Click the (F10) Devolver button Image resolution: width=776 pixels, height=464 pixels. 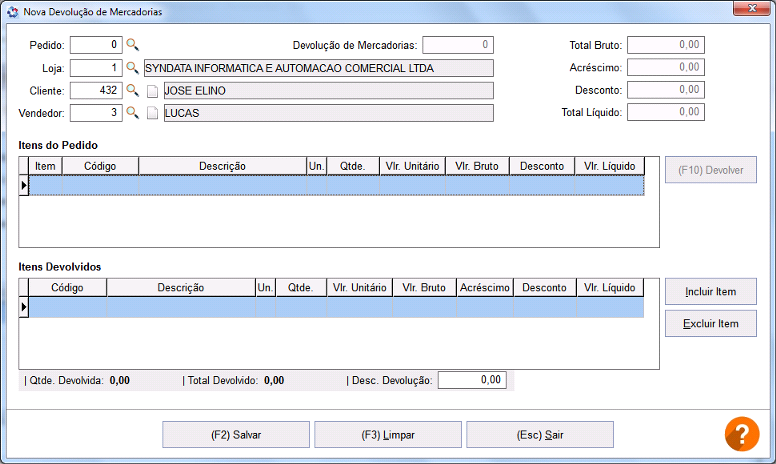tap(711, 170)
